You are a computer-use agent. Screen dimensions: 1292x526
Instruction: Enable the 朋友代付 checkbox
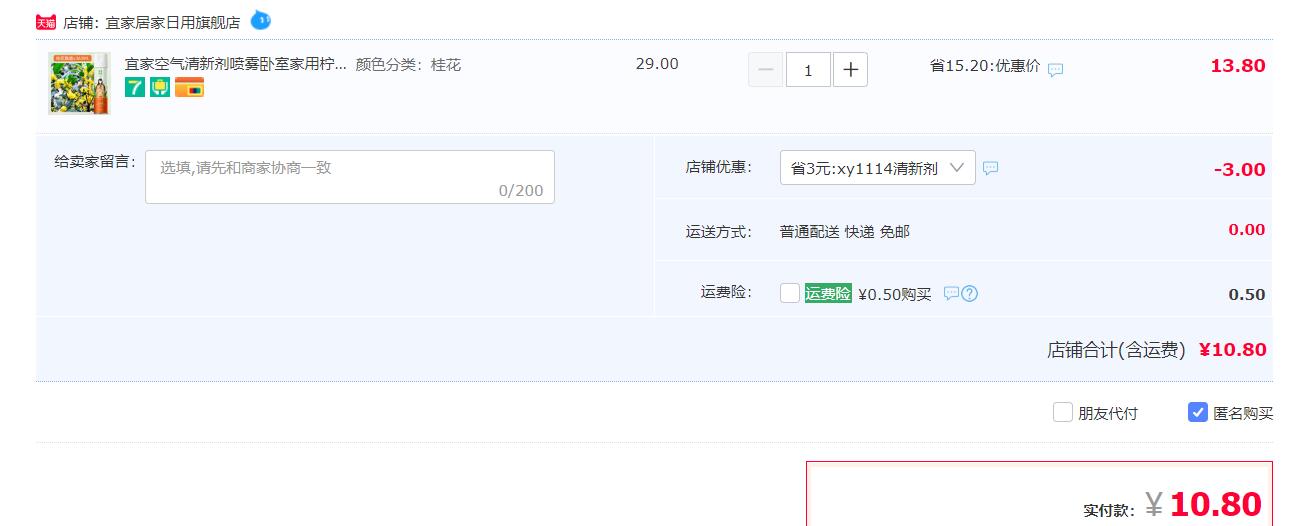[1063, 412]
